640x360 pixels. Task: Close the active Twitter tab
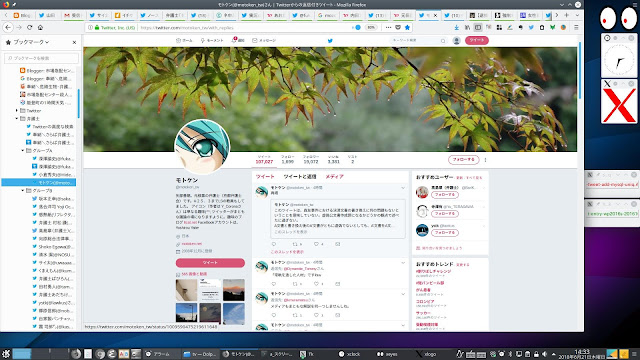tap(435, 16)
